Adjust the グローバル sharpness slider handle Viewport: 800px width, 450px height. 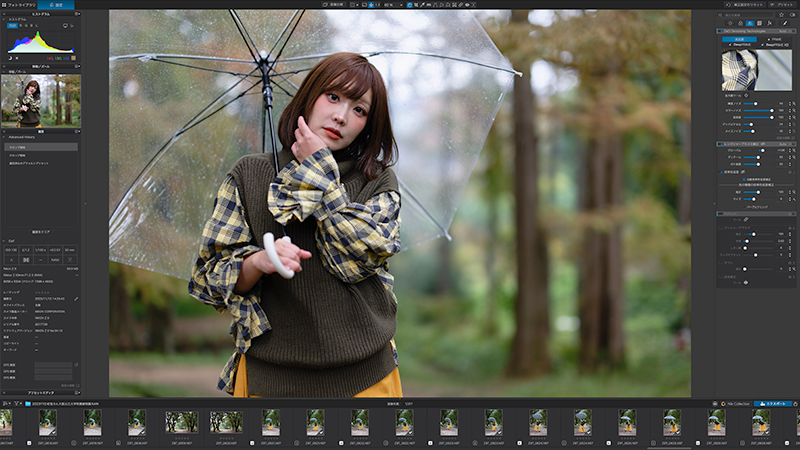763,151
